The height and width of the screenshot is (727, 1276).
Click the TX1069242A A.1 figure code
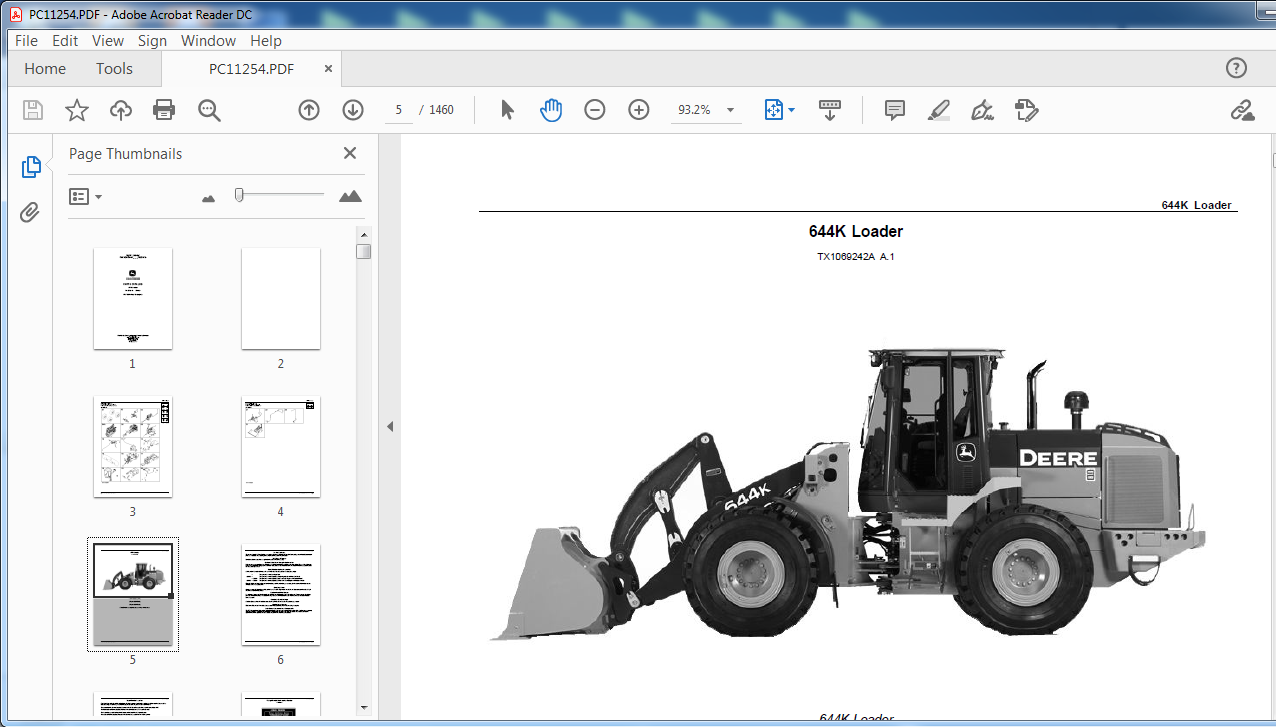coord(856,257)
